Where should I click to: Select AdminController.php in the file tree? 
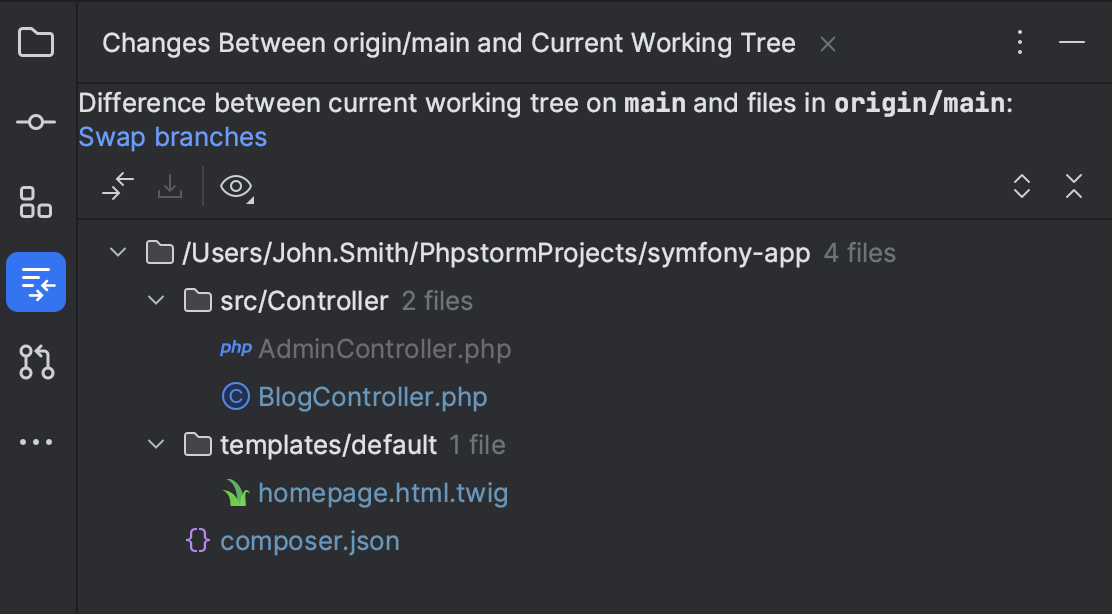[x=385, y=348]
